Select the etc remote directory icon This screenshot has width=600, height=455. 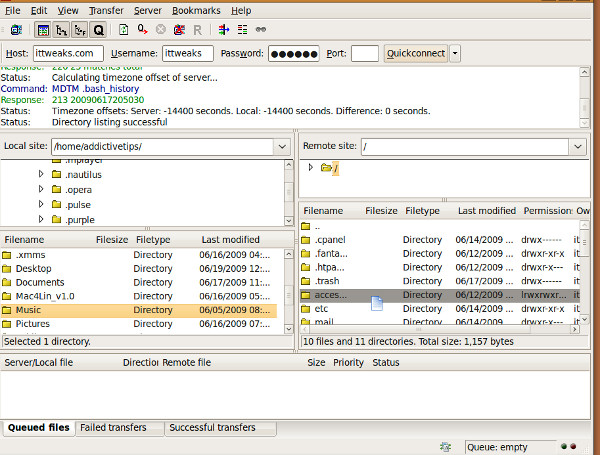coord(305,309)
